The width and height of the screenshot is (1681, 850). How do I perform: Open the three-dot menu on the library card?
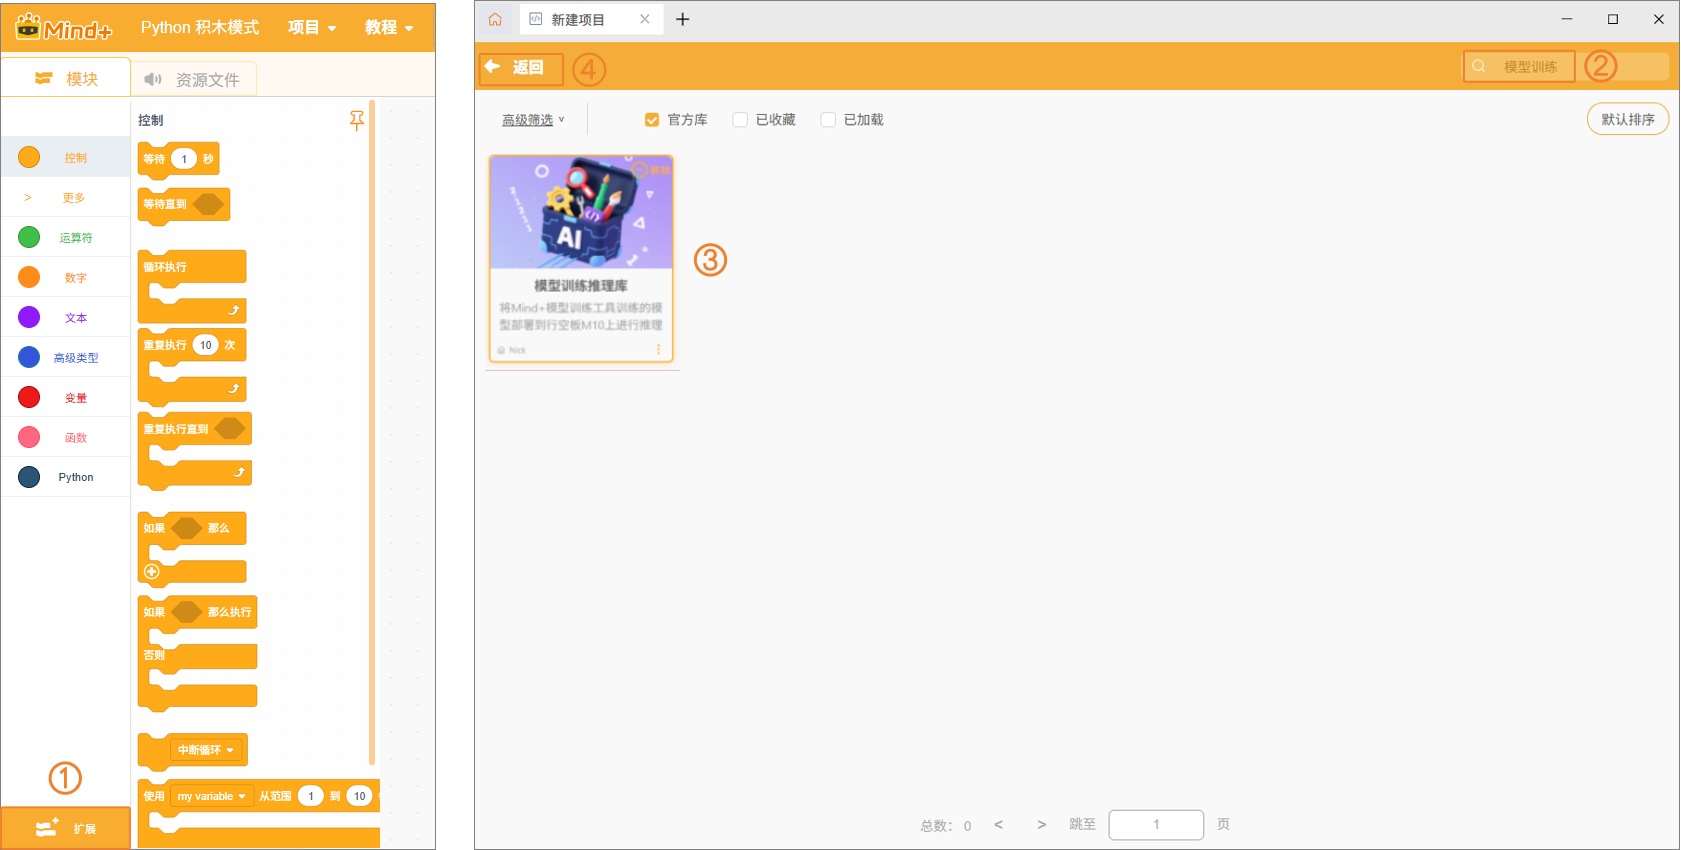click(x=658, y=349)
